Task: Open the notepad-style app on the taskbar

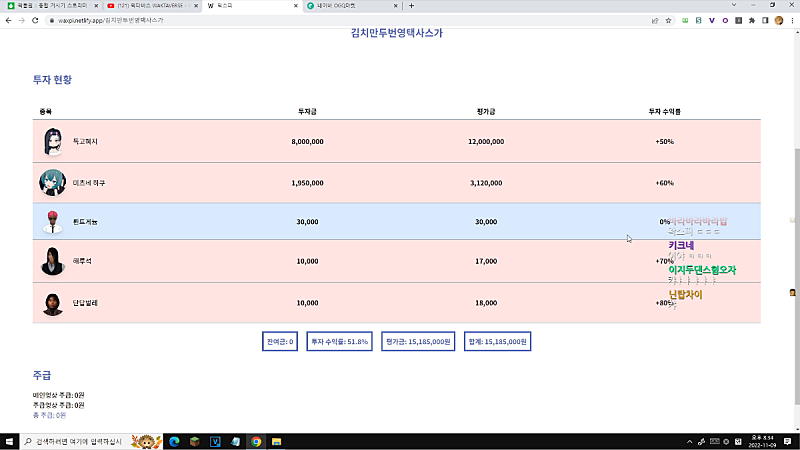Action: (236, 441)
